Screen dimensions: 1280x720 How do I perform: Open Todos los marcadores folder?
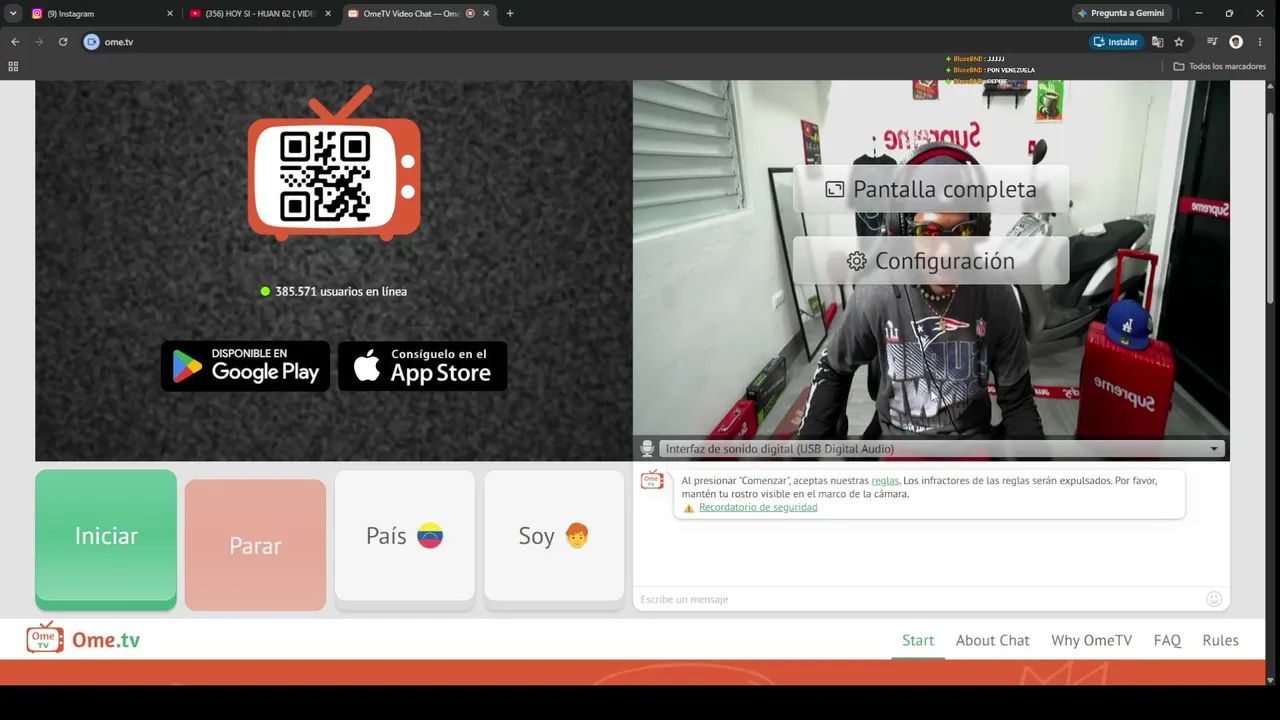pos(1220,66)
